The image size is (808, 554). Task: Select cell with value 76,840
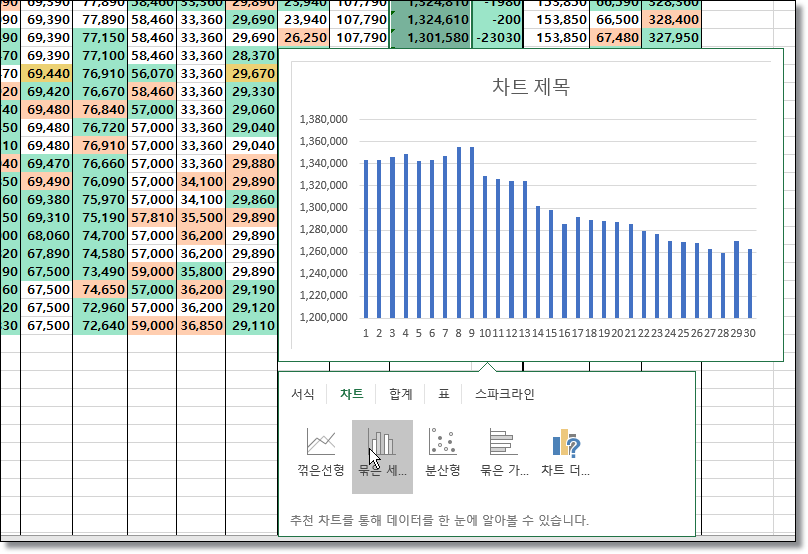pyautogui.click(x=100, y=110)
